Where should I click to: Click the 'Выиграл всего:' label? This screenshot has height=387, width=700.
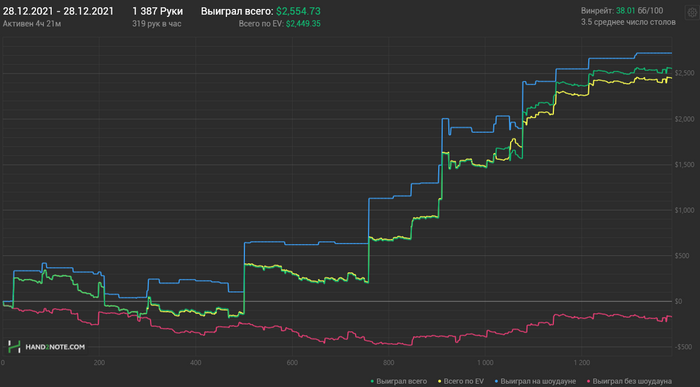pos(237,11)
